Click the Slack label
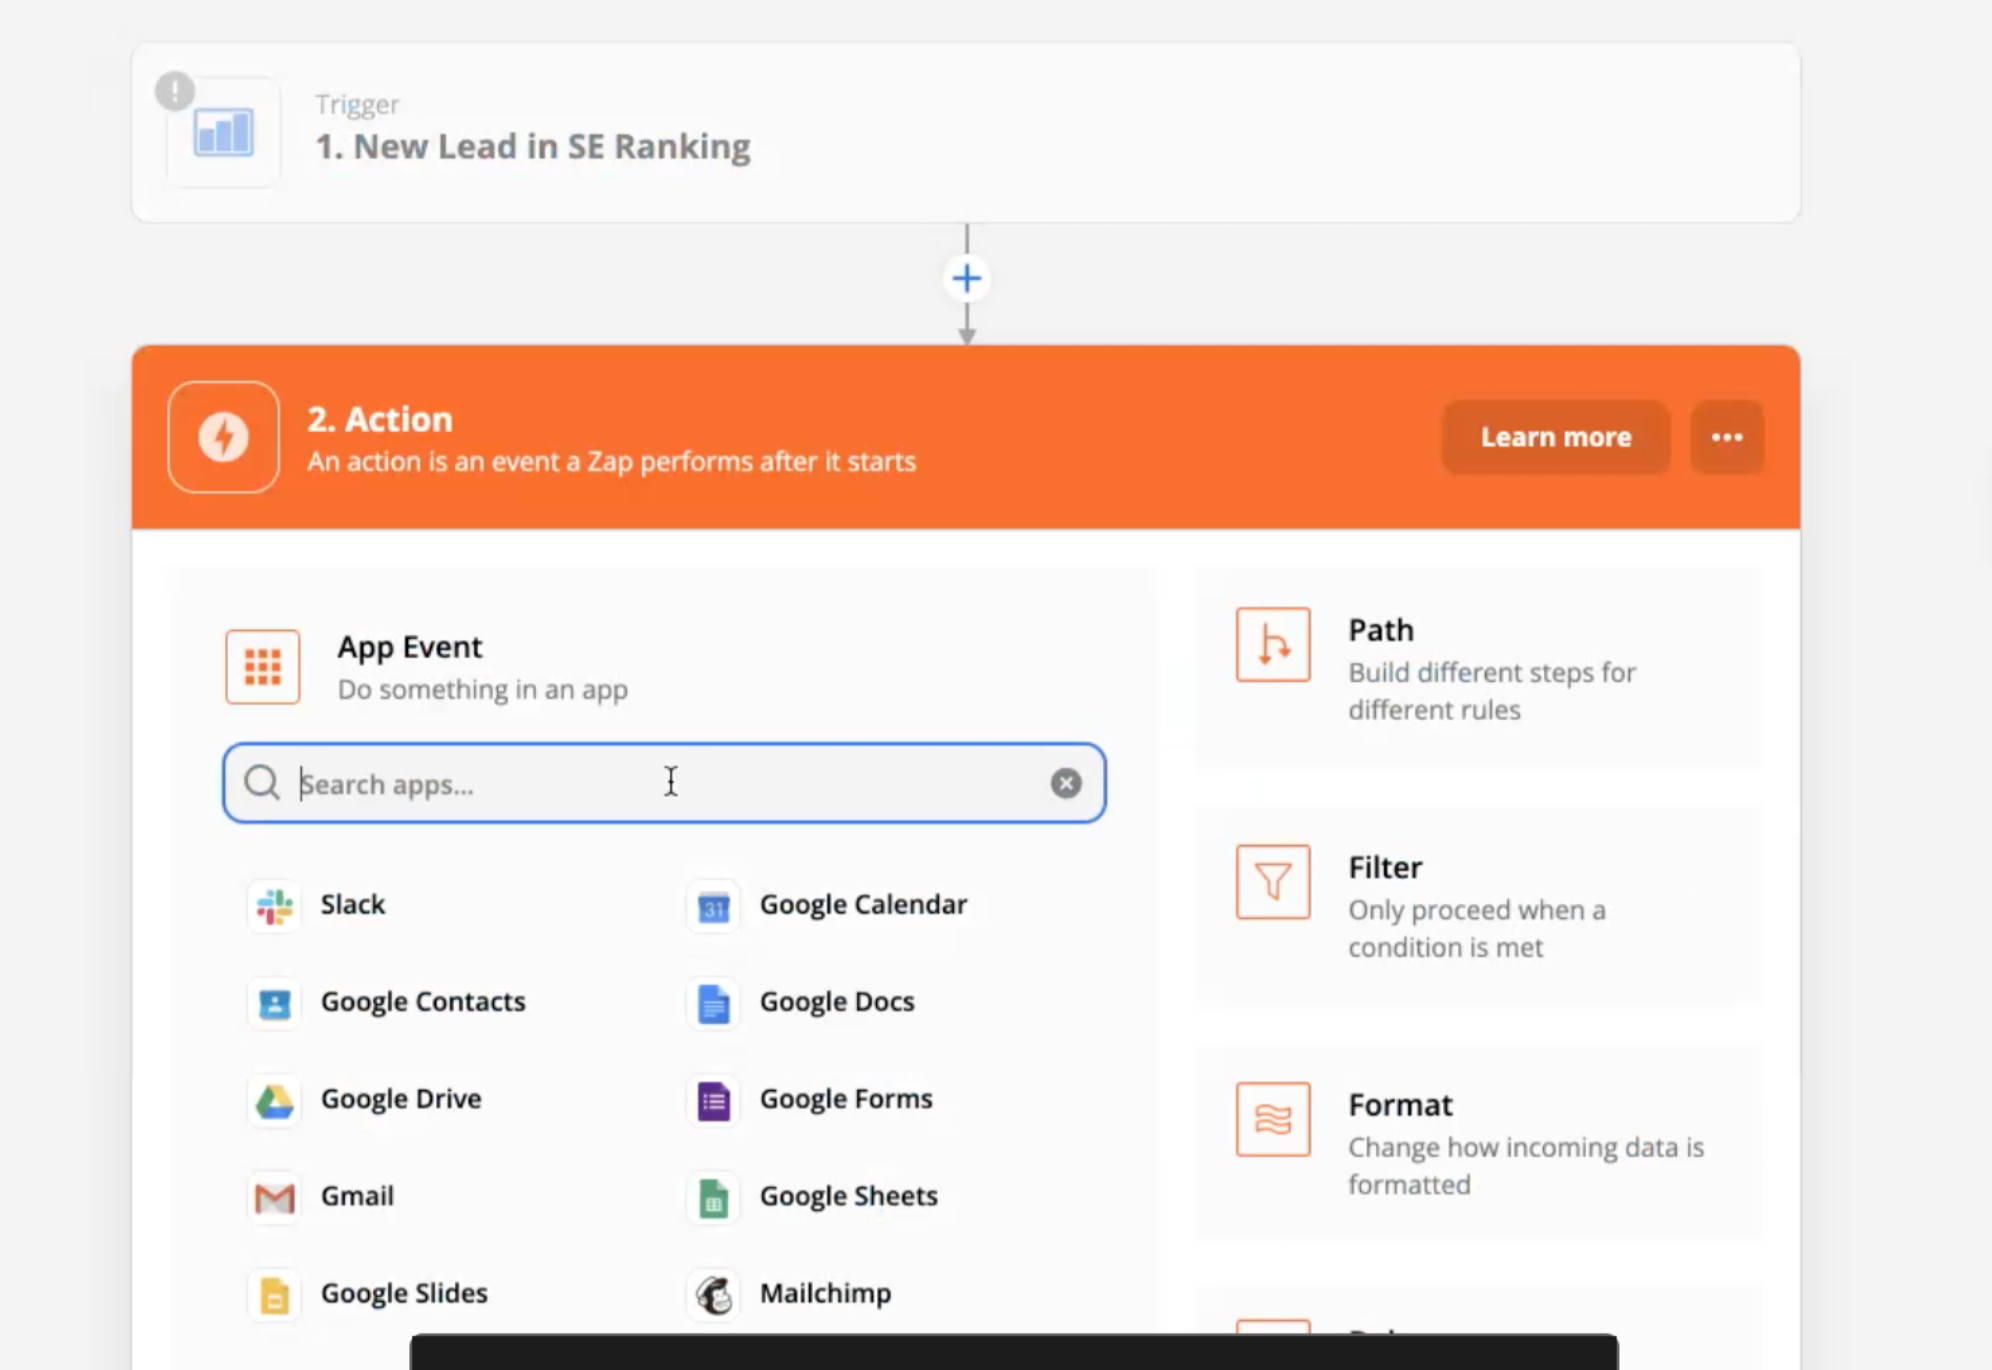The image size is (1992, 1370). (353, 904)
